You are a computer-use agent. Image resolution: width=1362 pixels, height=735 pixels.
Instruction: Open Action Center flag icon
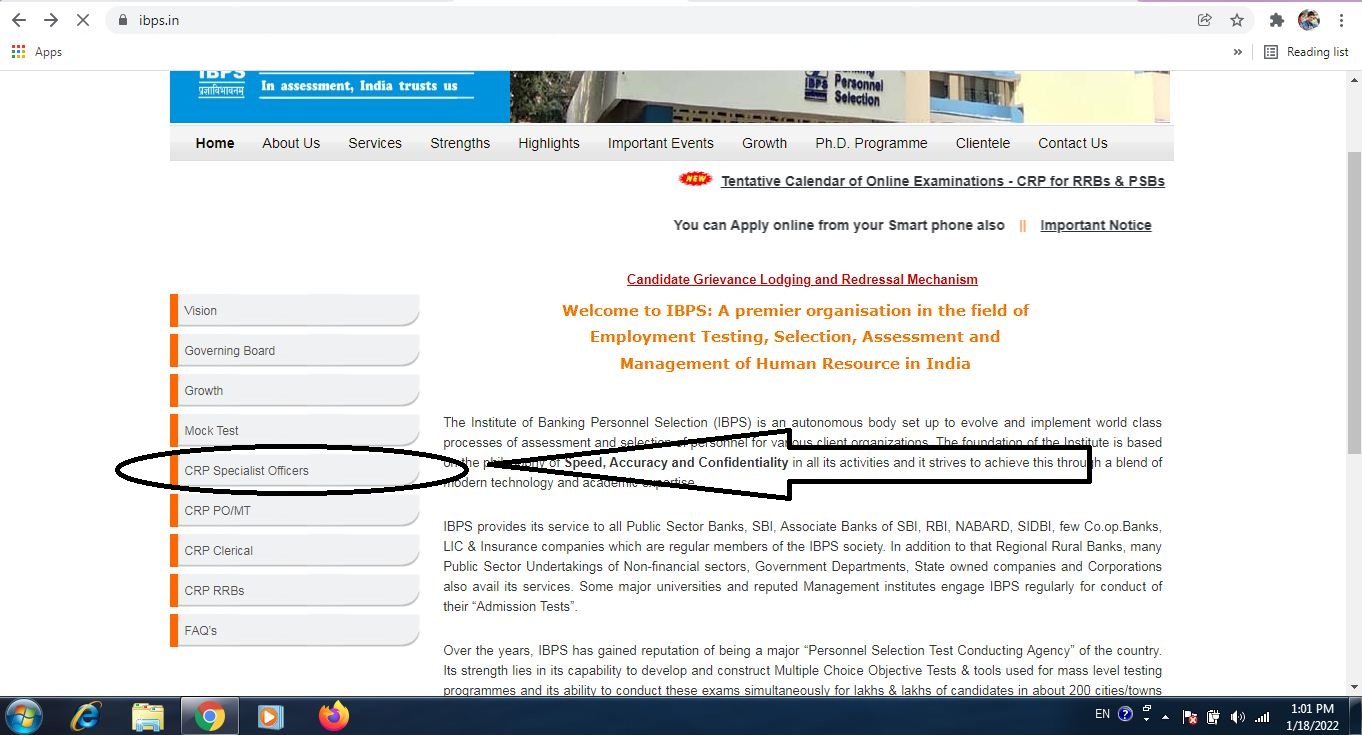tap(1190, 716)
